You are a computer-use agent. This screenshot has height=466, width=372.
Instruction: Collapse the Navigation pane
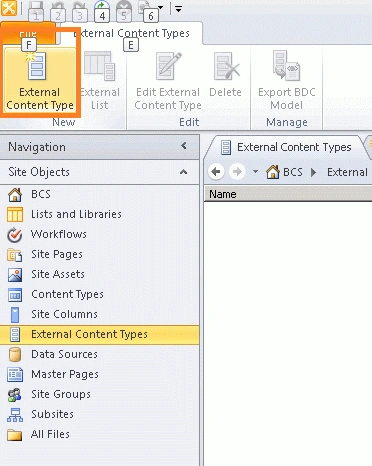point(184,146)
